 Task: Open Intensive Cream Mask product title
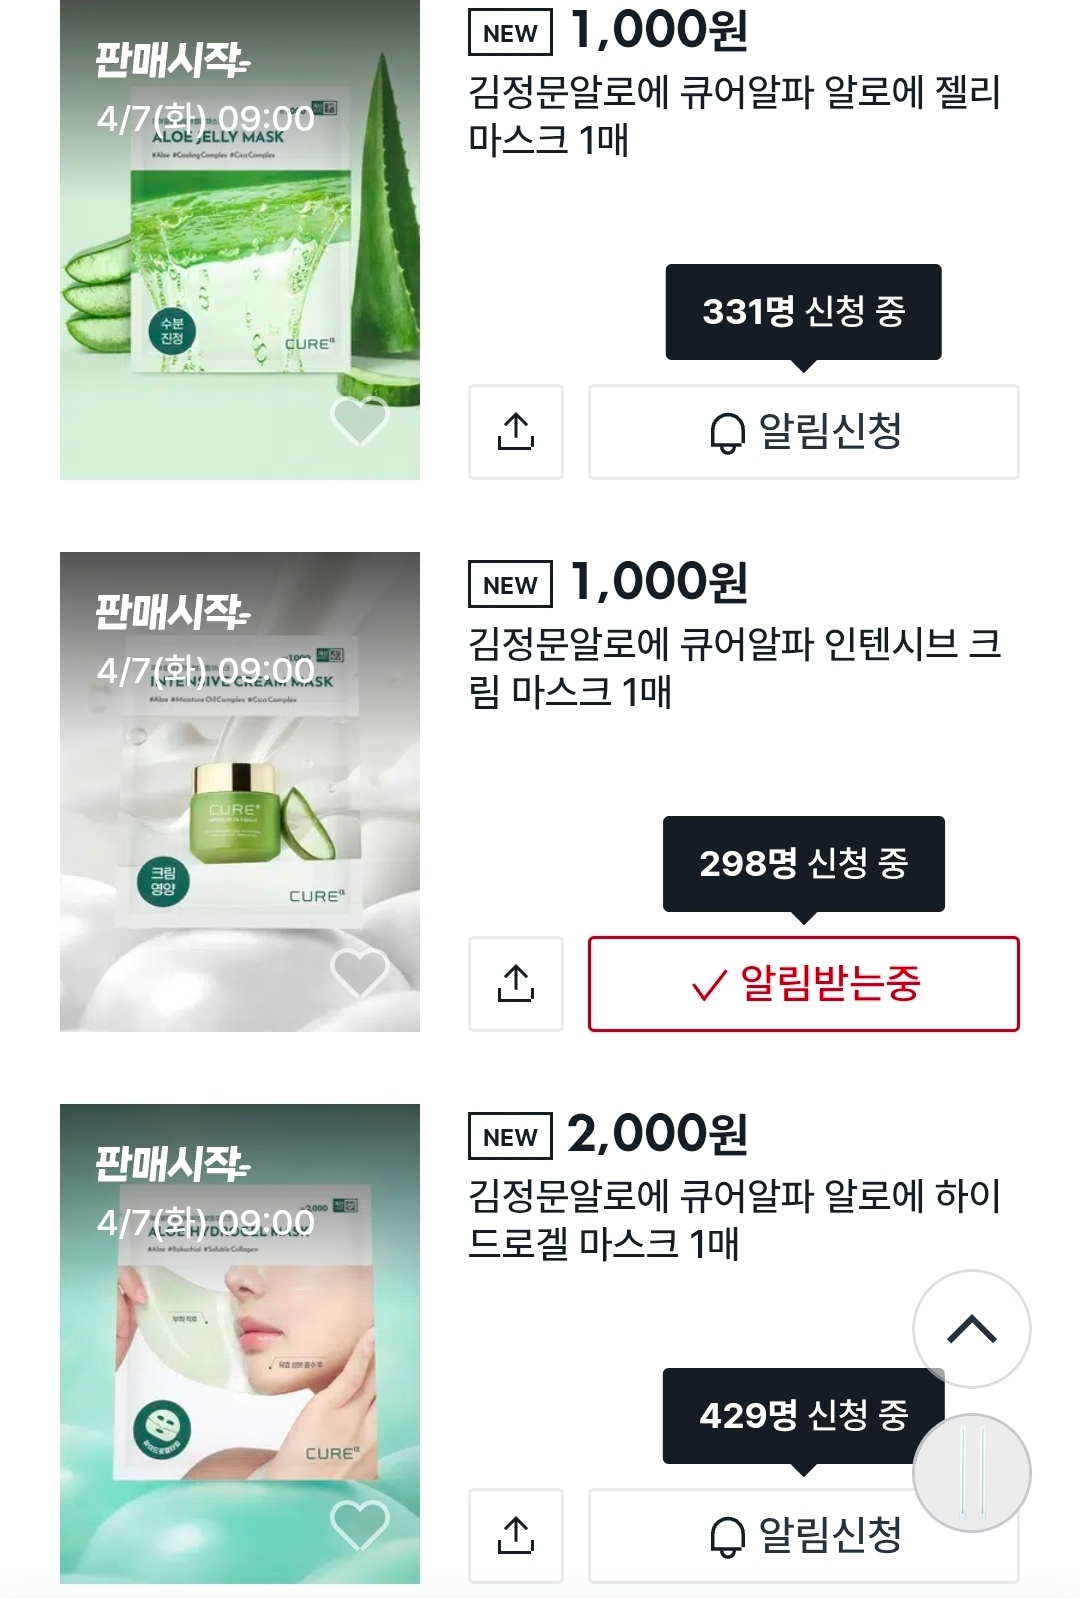[x=734, y=668]
